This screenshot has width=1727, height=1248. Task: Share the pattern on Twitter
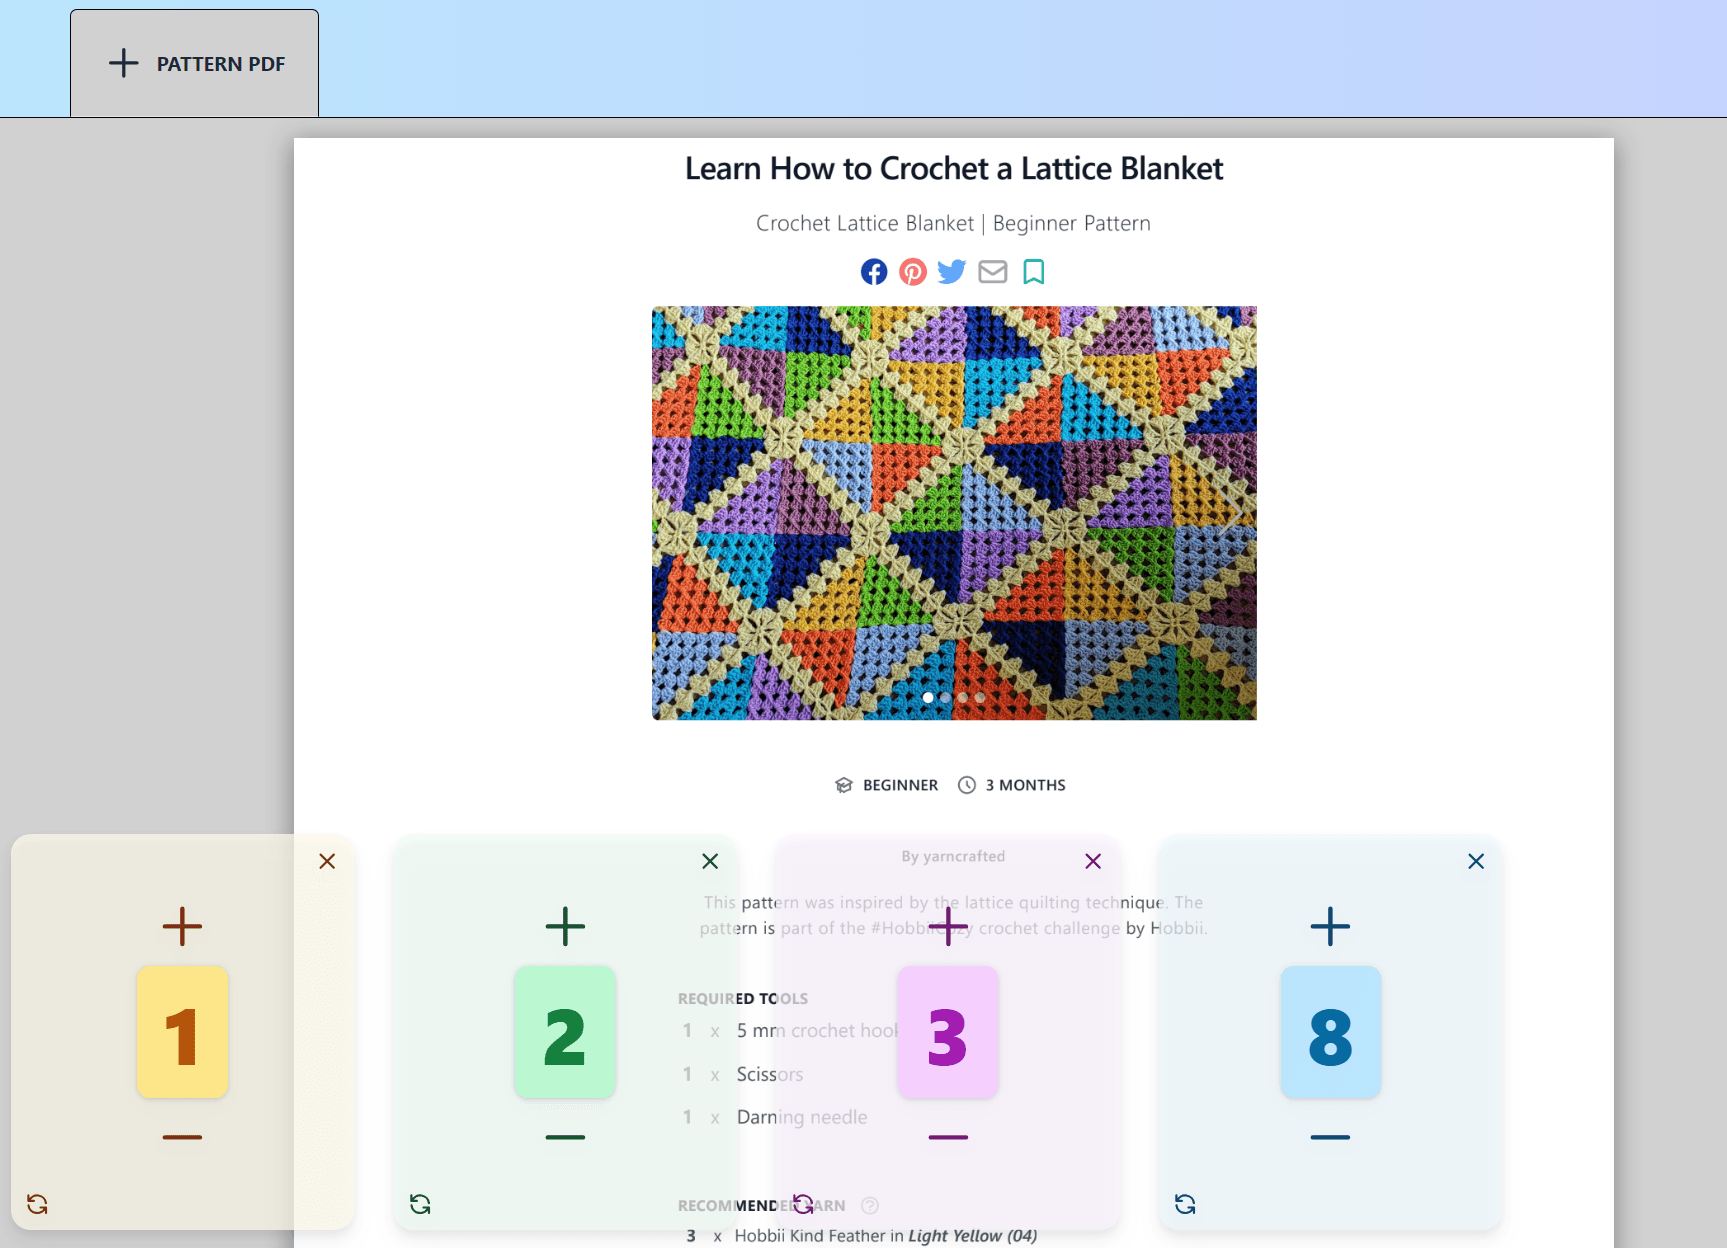[x=951, y=272]
